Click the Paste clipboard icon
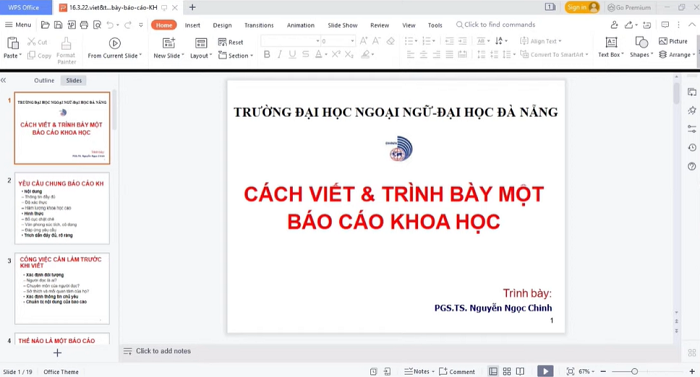The image size is (700, 377). (13, 43)
